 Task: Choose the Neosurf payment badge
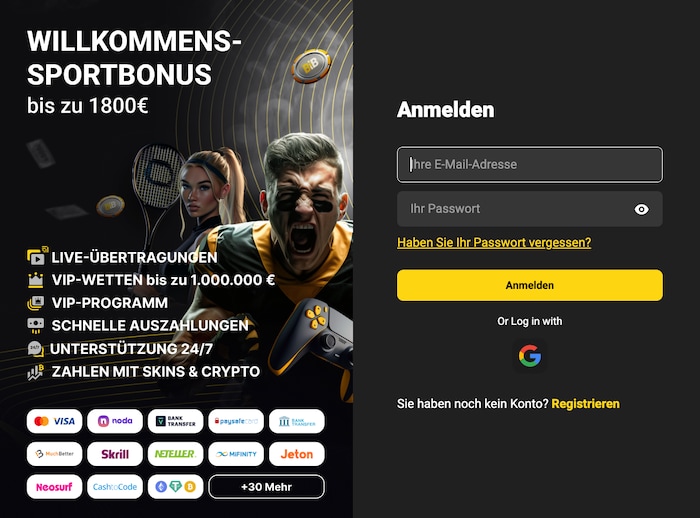[54, 486]
